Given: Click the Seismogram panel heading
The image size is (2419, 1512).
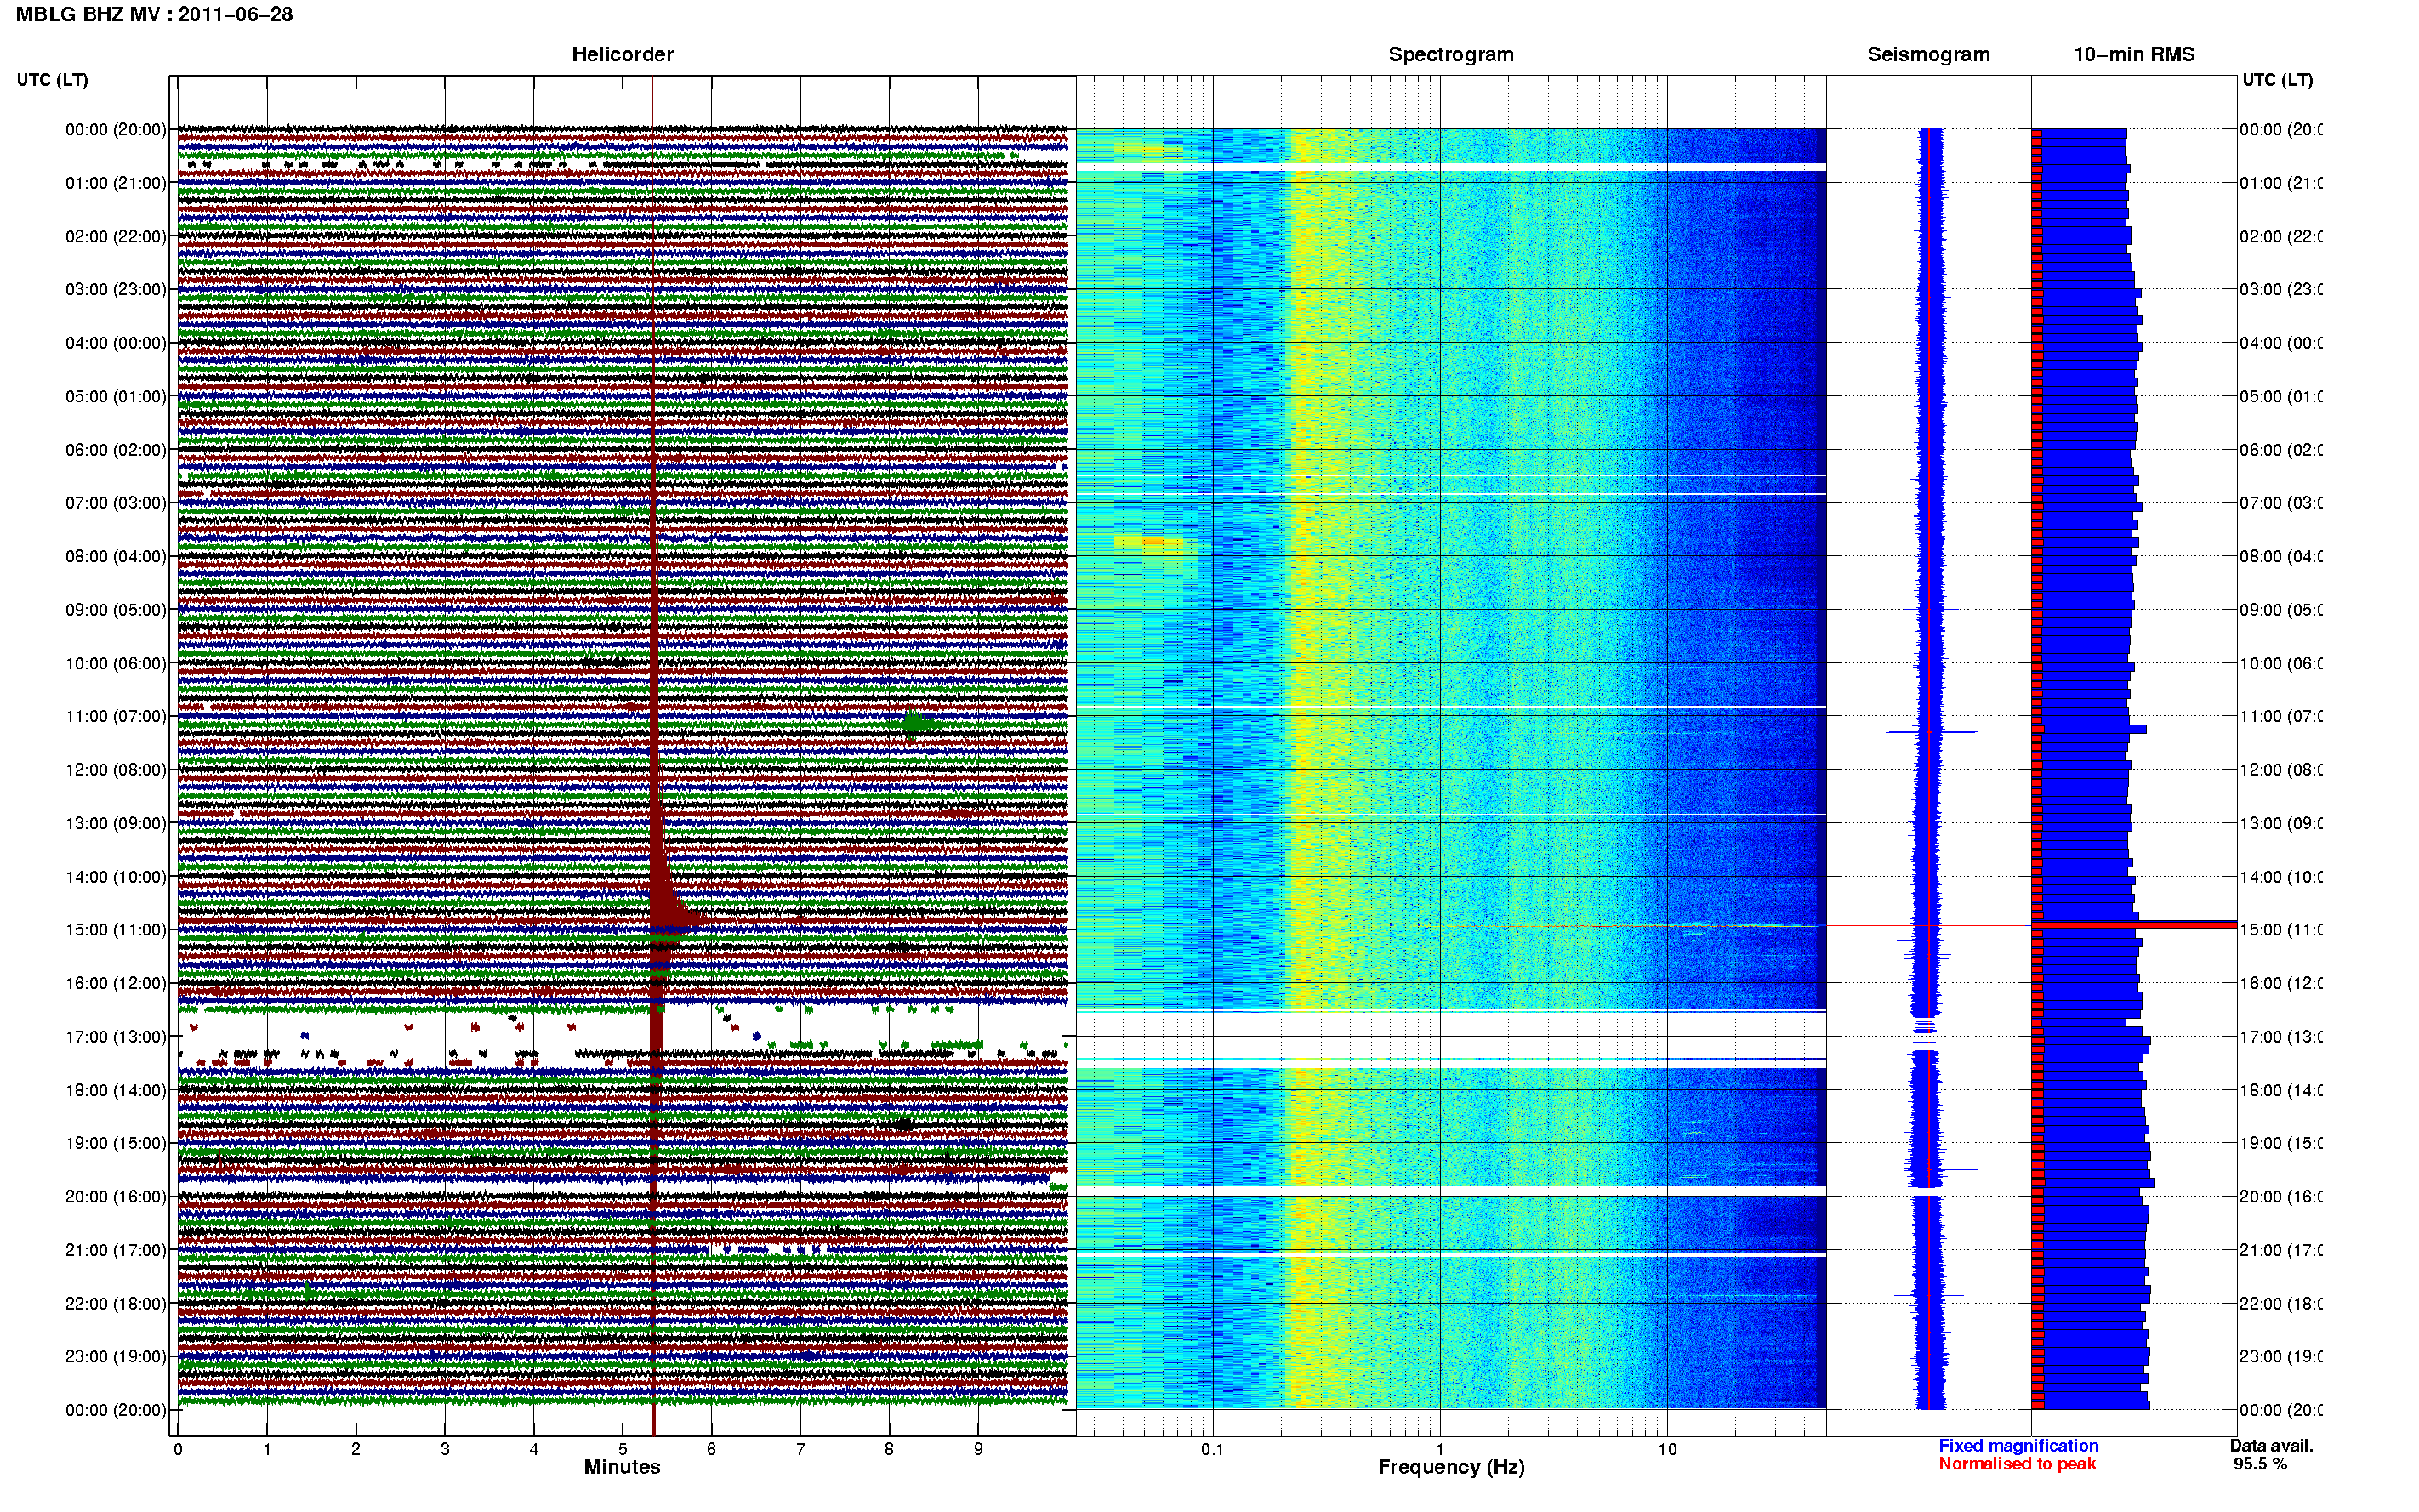Looking at the screenshot, I should 1928,54.
